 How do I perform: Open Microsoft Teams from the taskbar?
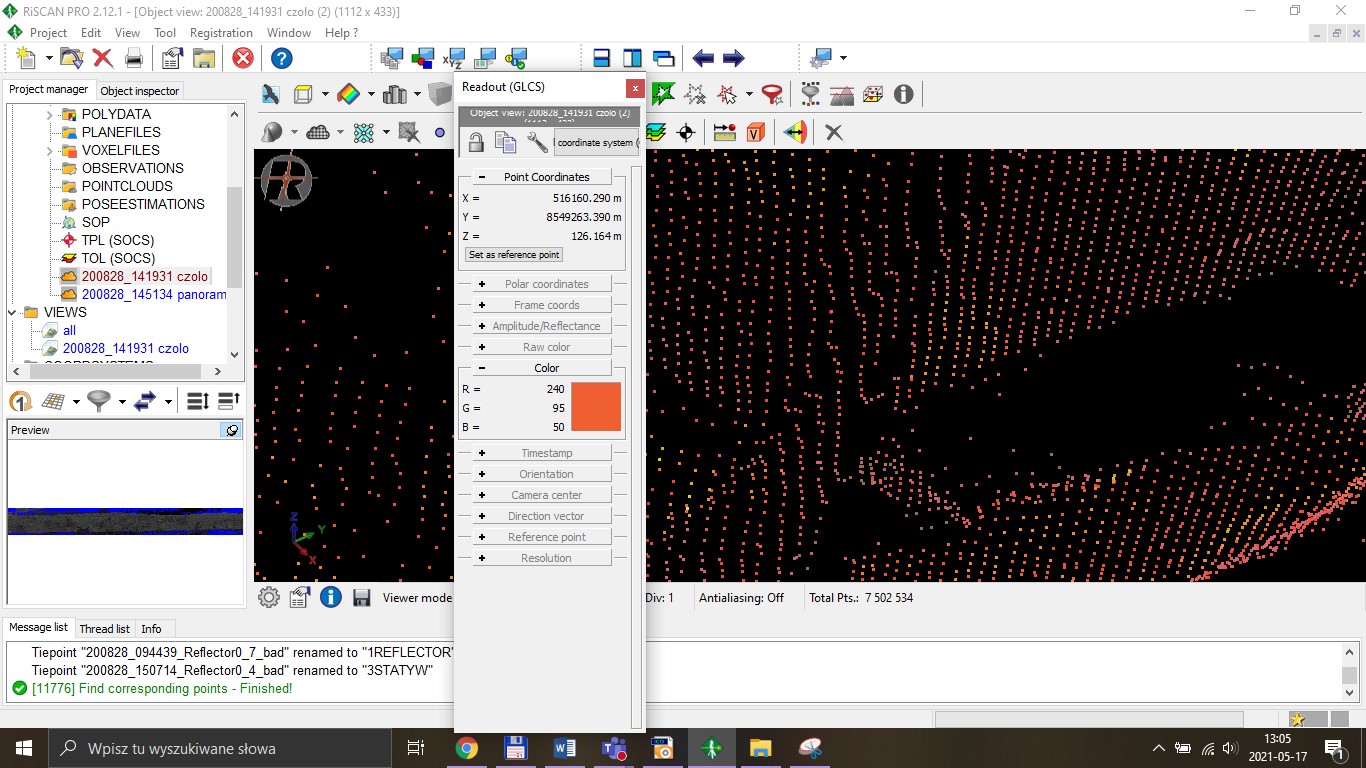(613, 748)
